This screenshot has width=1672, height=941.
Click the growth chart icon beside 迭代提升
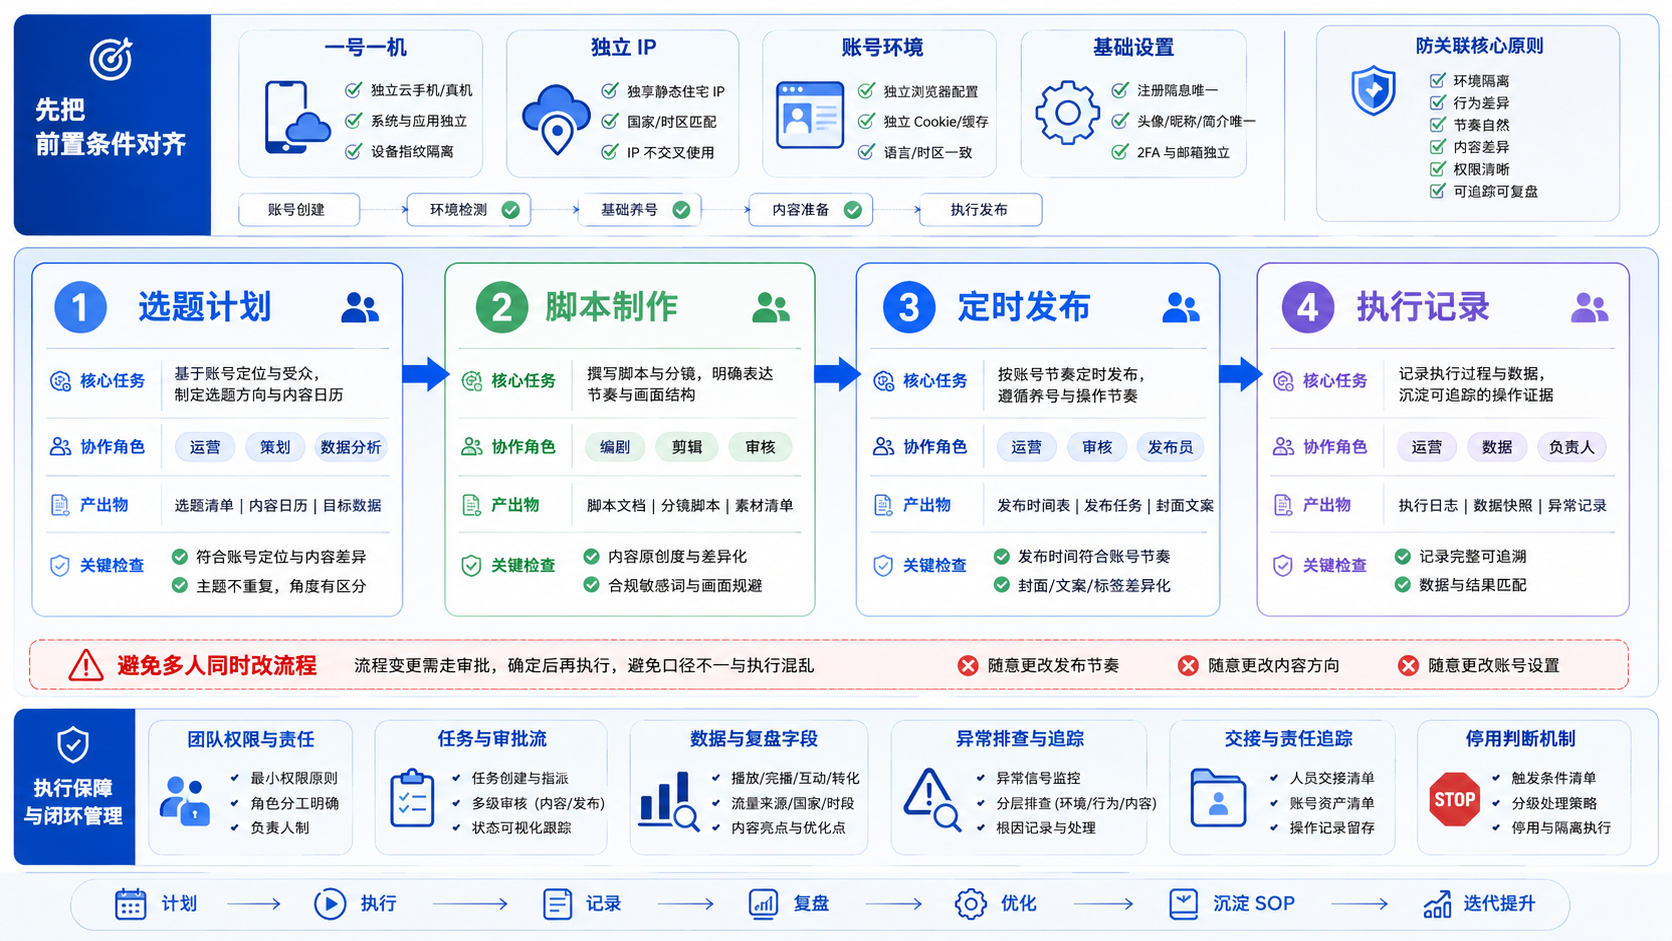(x=1437, y=904)
